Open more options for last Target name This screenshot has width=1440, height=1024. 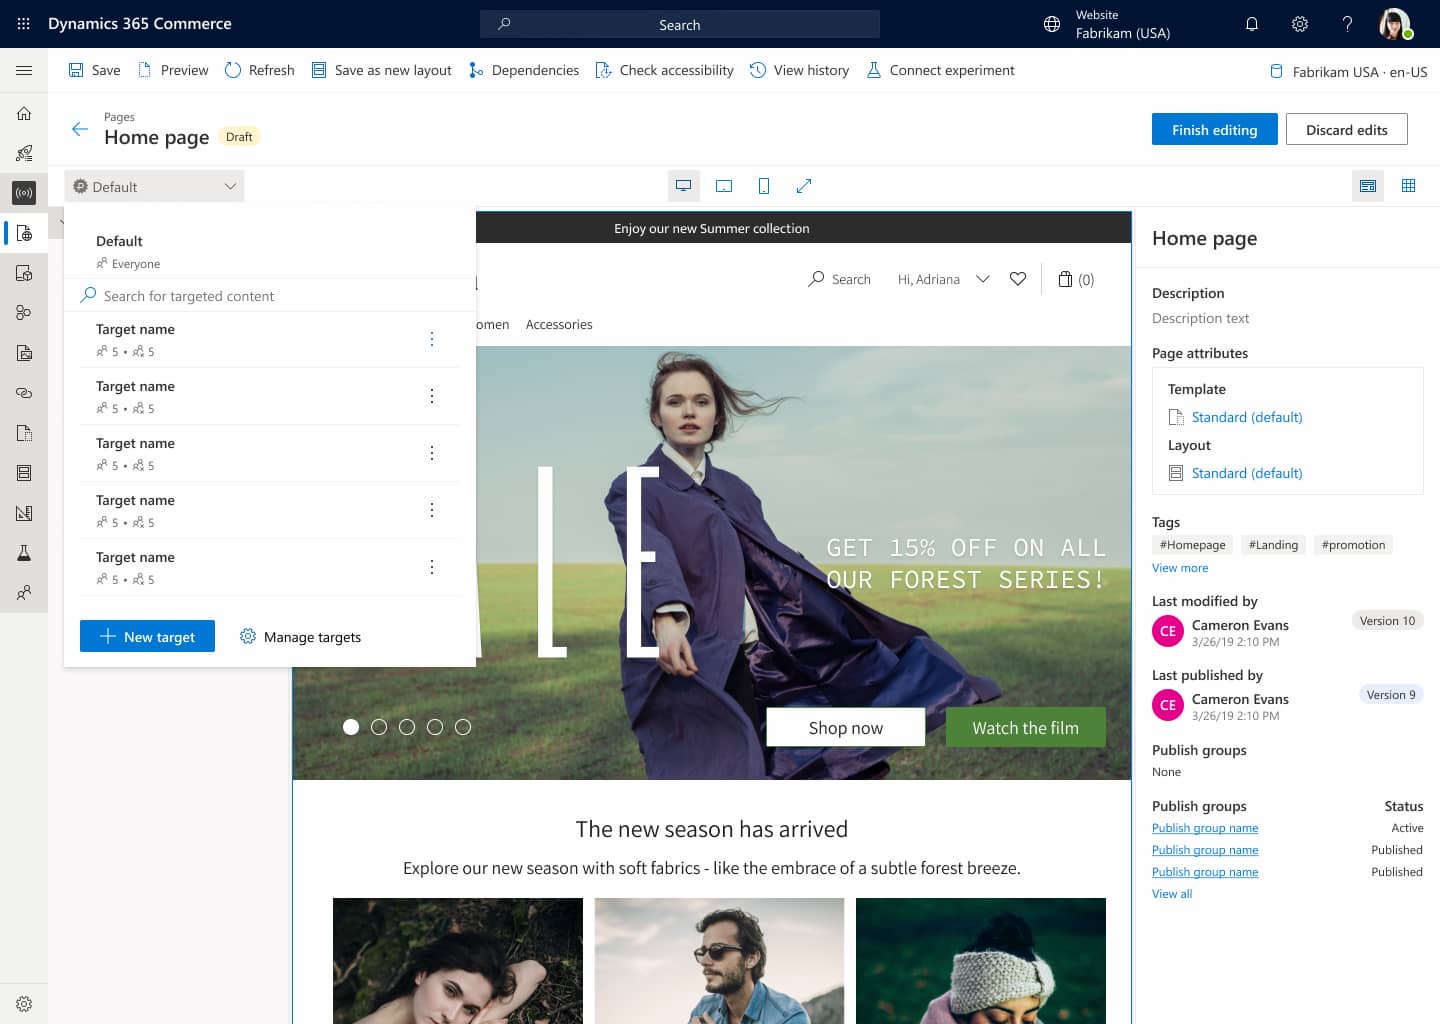(x=432, y=567)
